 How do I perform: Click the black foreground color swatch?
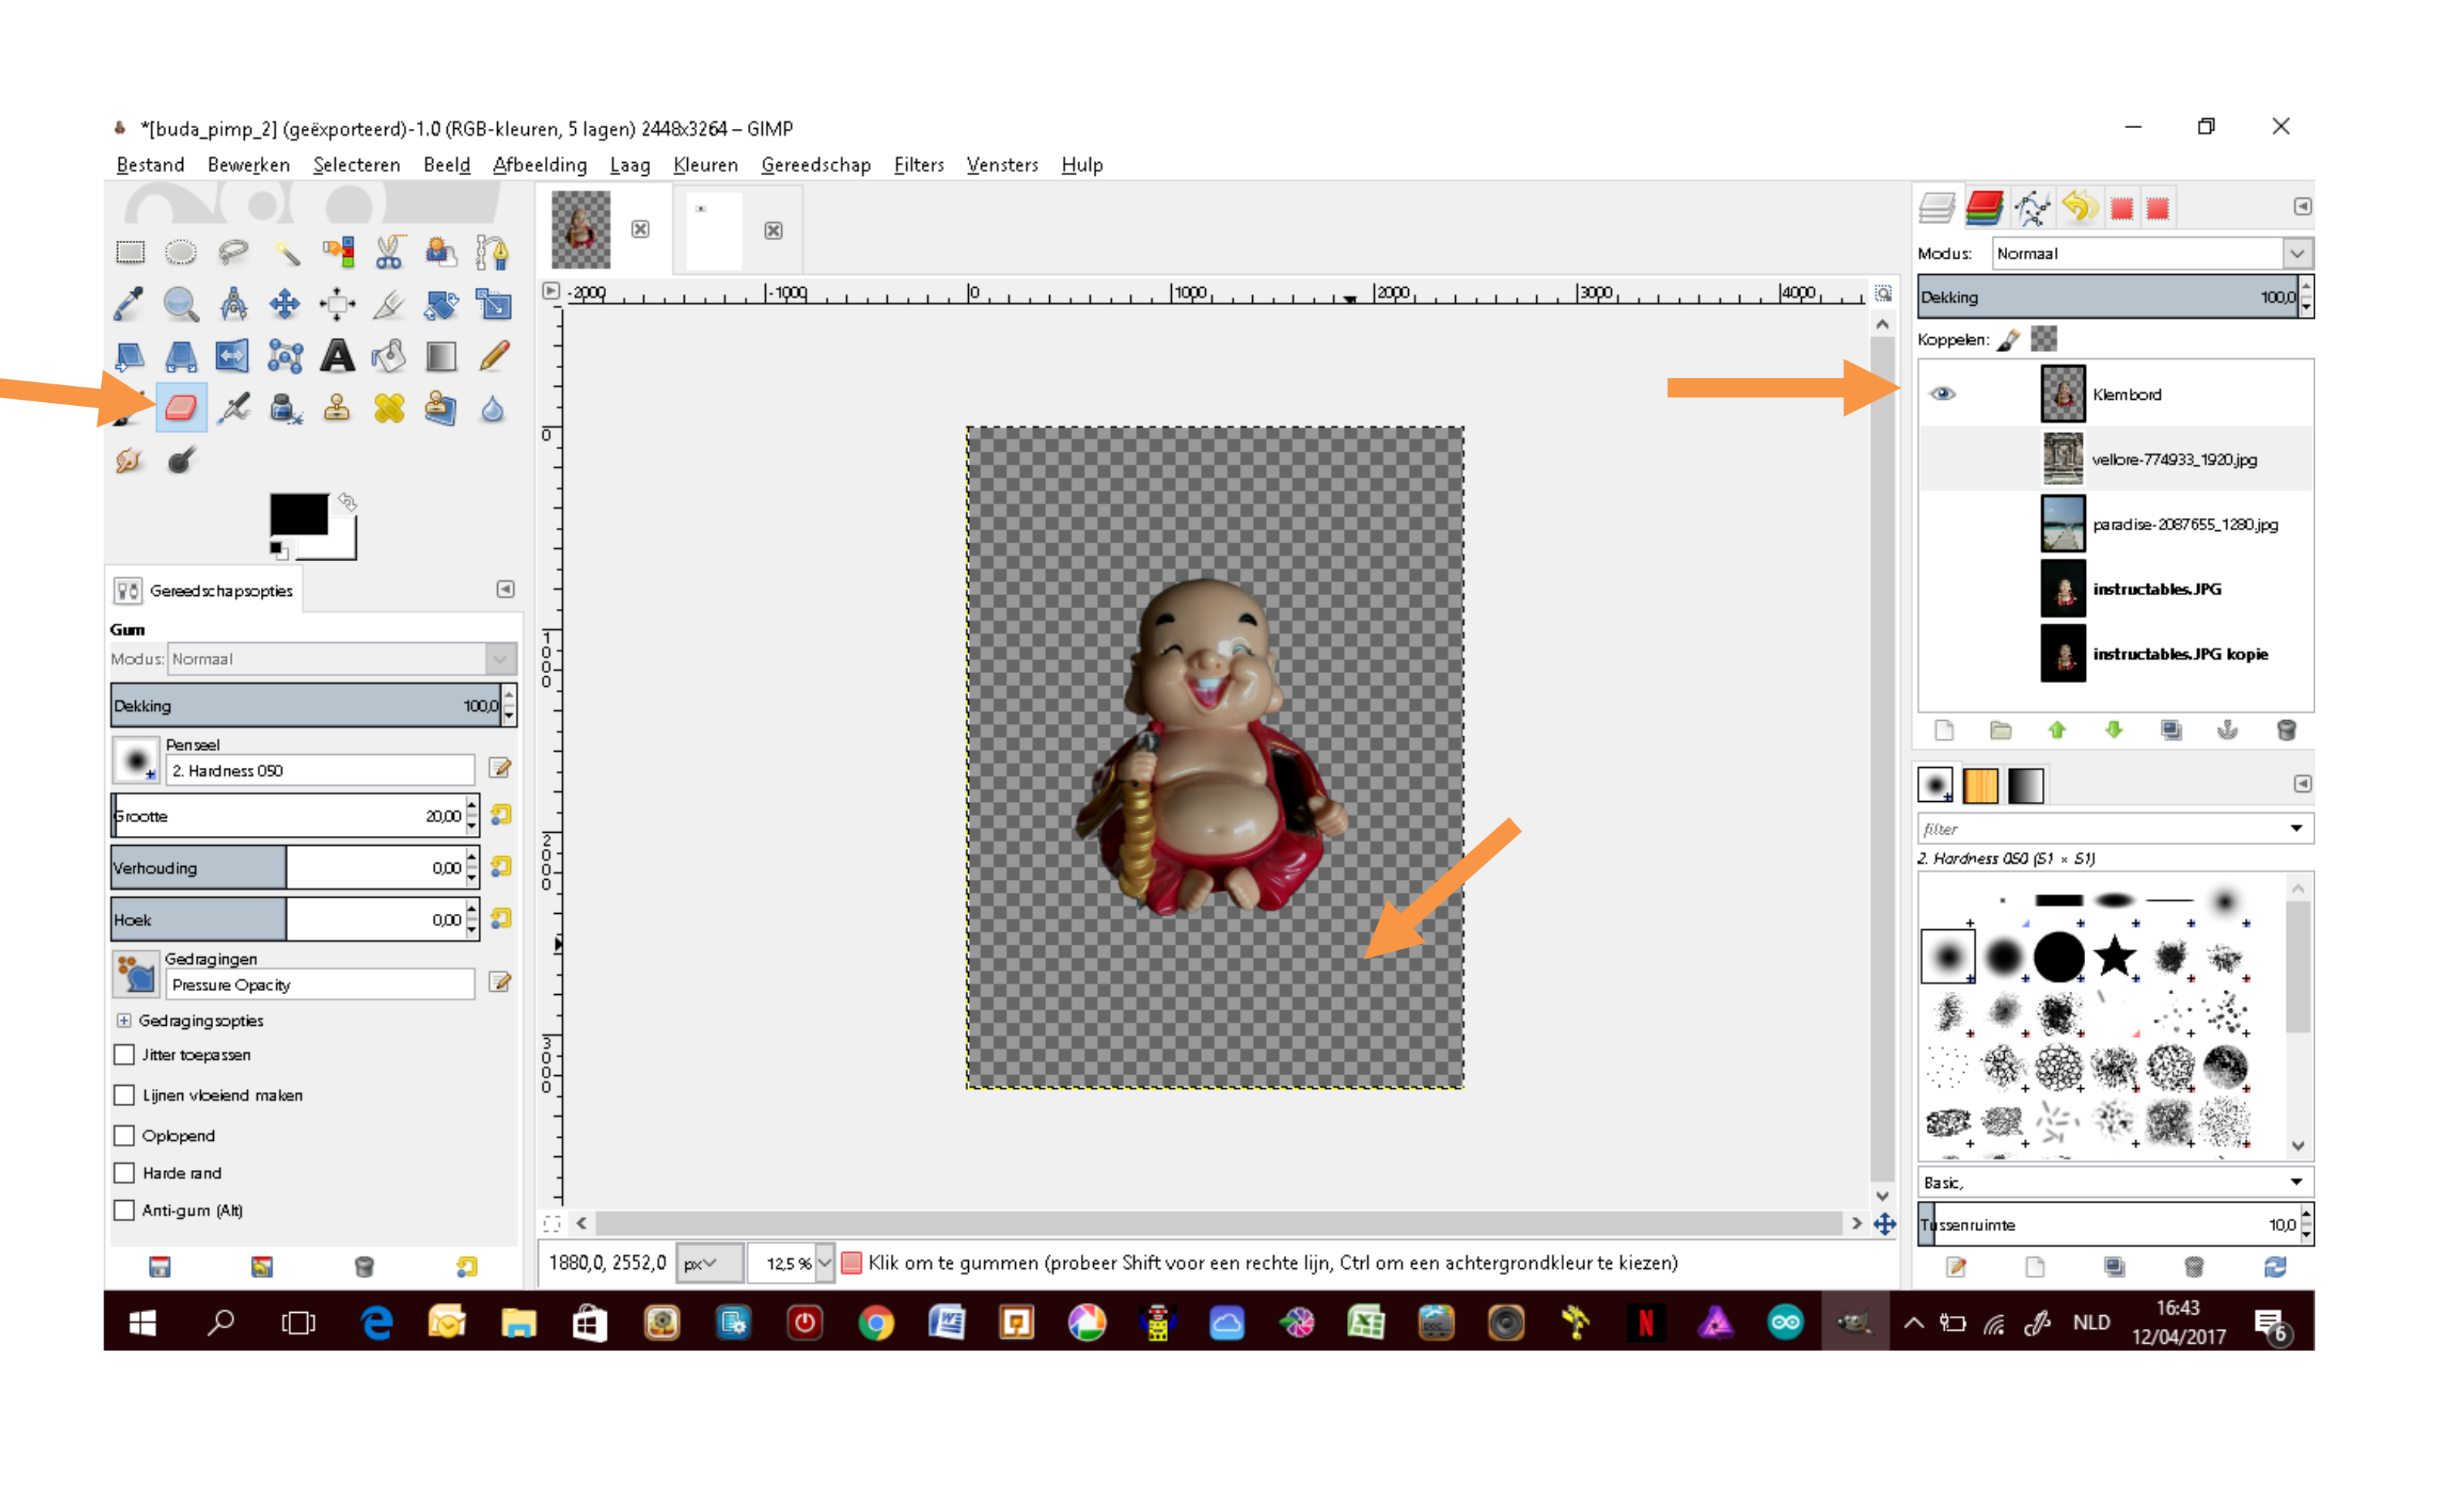pos(299,514)
